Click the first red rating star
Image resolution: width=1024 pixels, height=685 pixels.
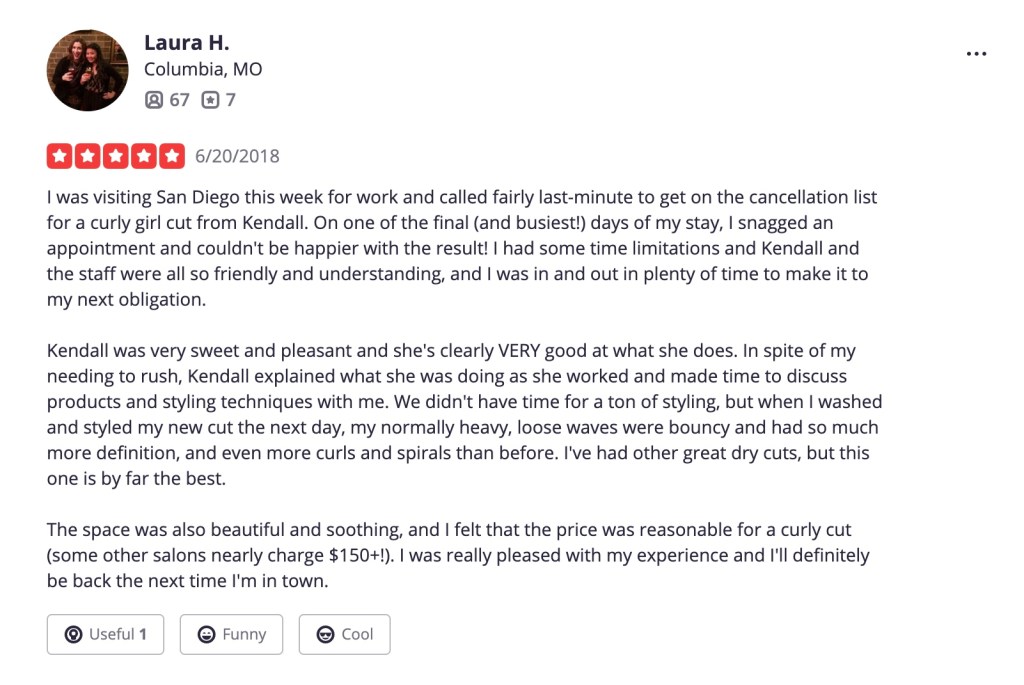(x=59, y=156)
